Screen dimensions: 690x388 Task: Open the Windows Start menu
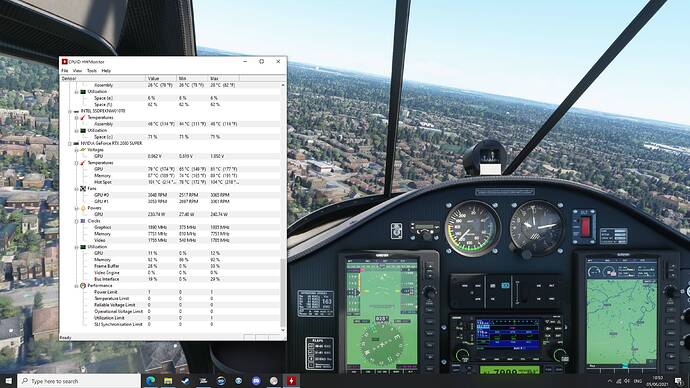point(8,381)
